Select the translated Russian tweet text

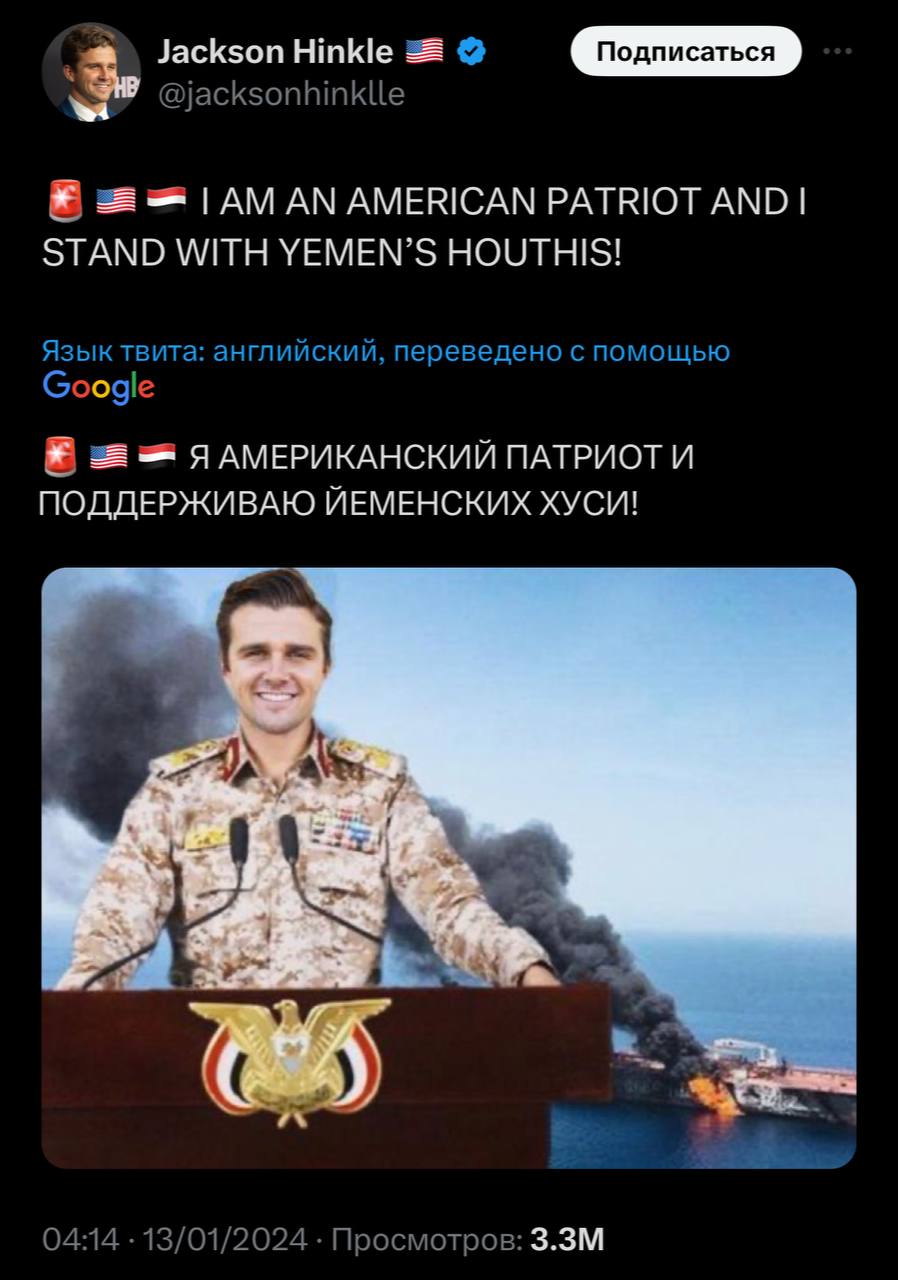(x=366, y=479)
